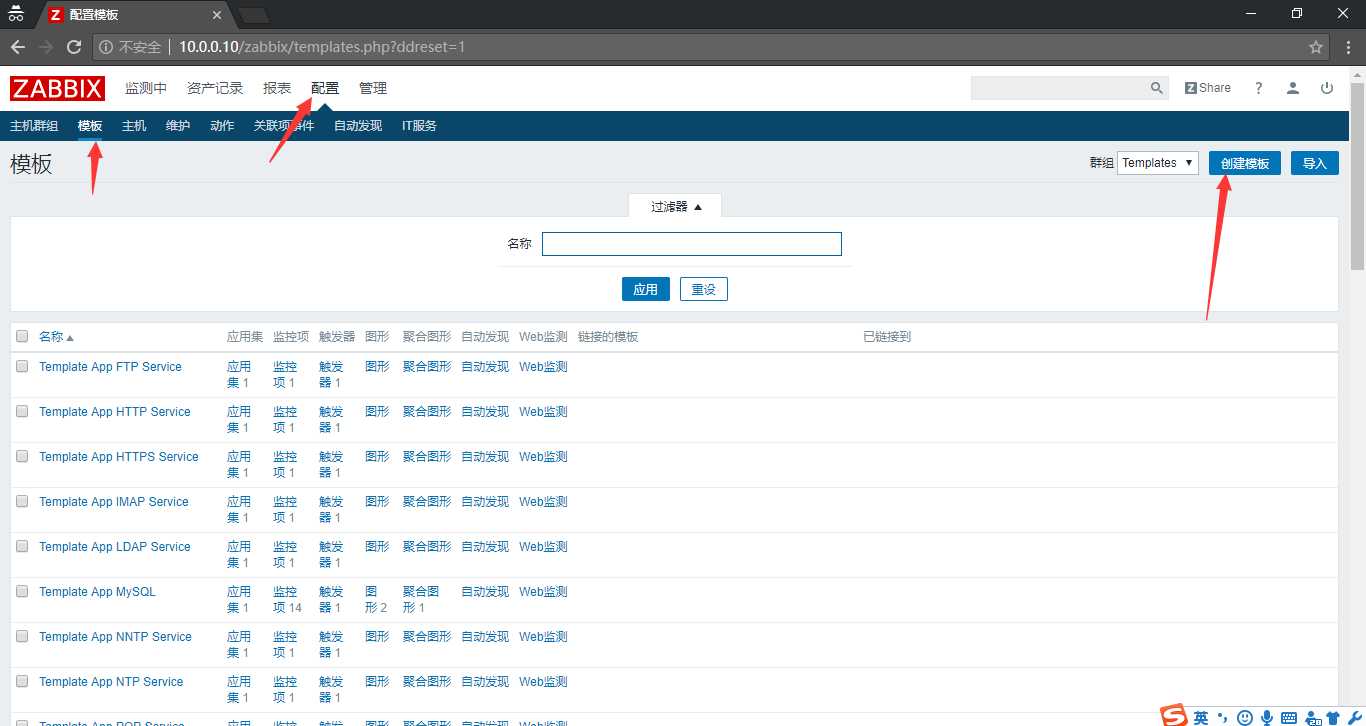Click the Sogou emoji smiley icon

click(1245, 717)
